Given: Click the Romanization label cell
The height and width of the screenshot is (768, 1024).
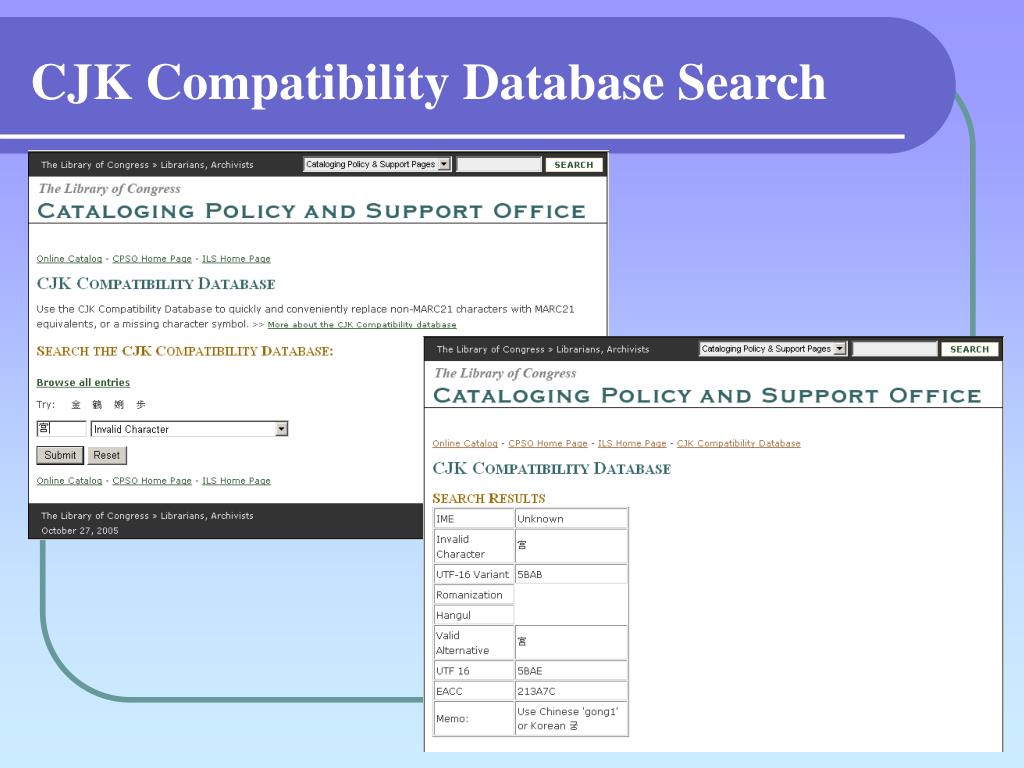Looking at the screenshot, I should click(474, 595).
